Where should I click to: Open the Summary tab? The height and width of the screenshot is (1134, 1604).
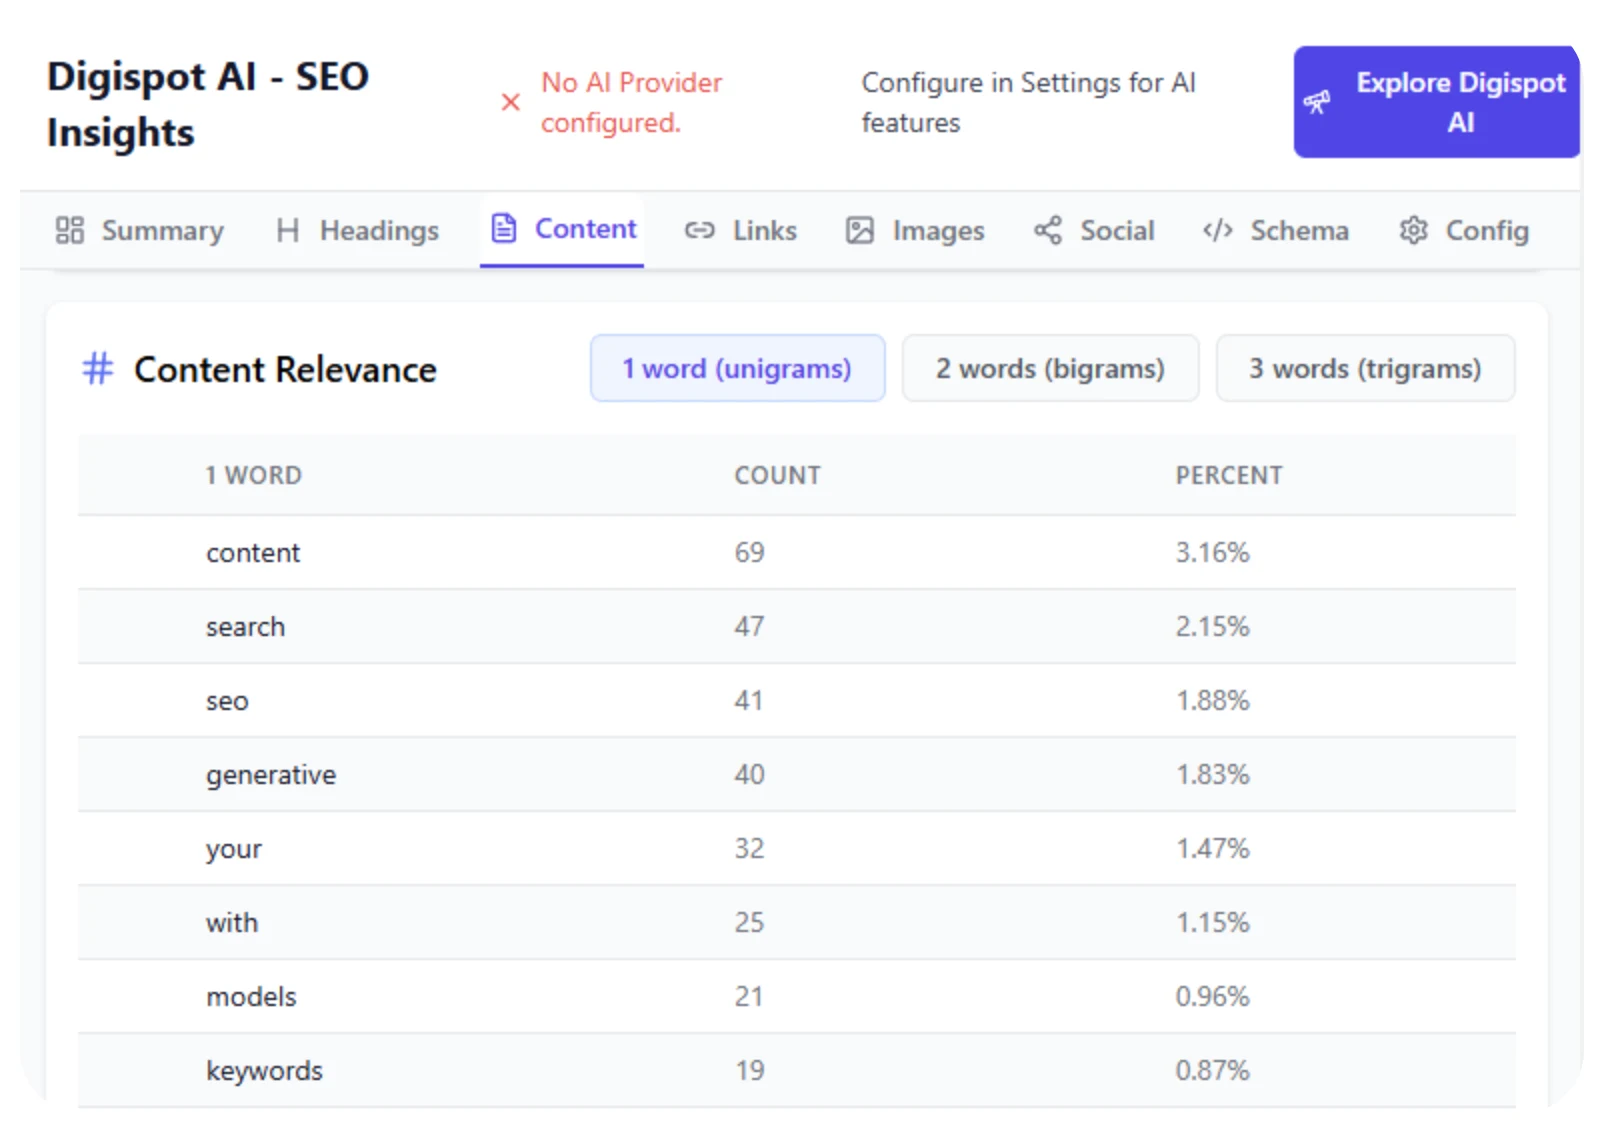click(140, 231)
